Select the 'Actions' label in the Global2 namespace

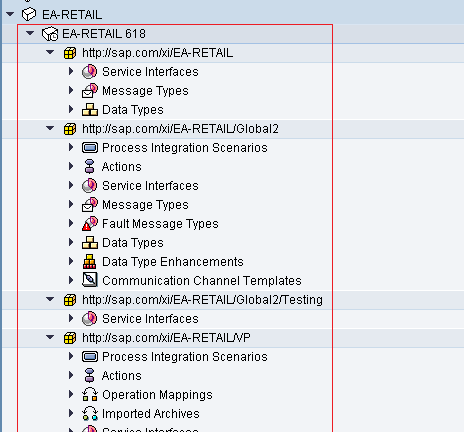click(122, 167)
